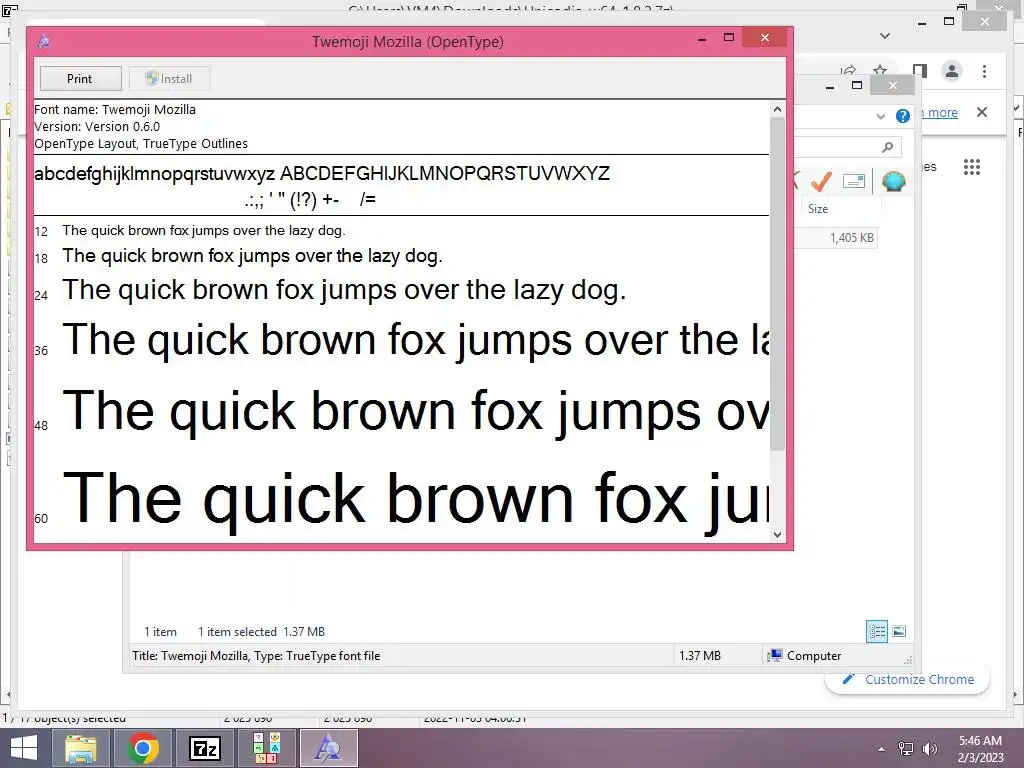This screenshot has height=768, width=1024.
Task: Click the '1 item' count in status bar
Action: [161, 632]
